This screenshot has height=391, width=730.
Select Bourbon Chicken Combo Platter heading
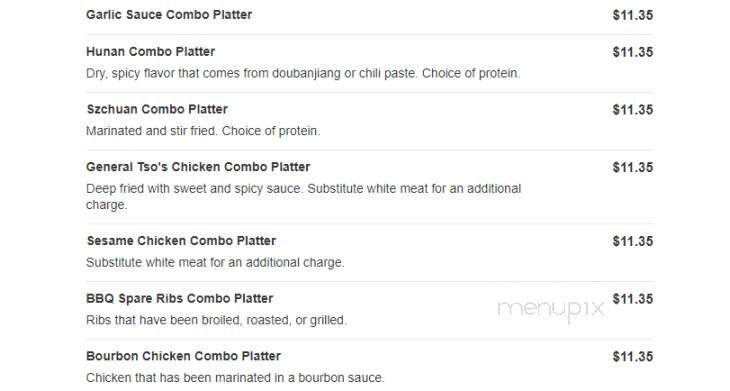[183, 356]
